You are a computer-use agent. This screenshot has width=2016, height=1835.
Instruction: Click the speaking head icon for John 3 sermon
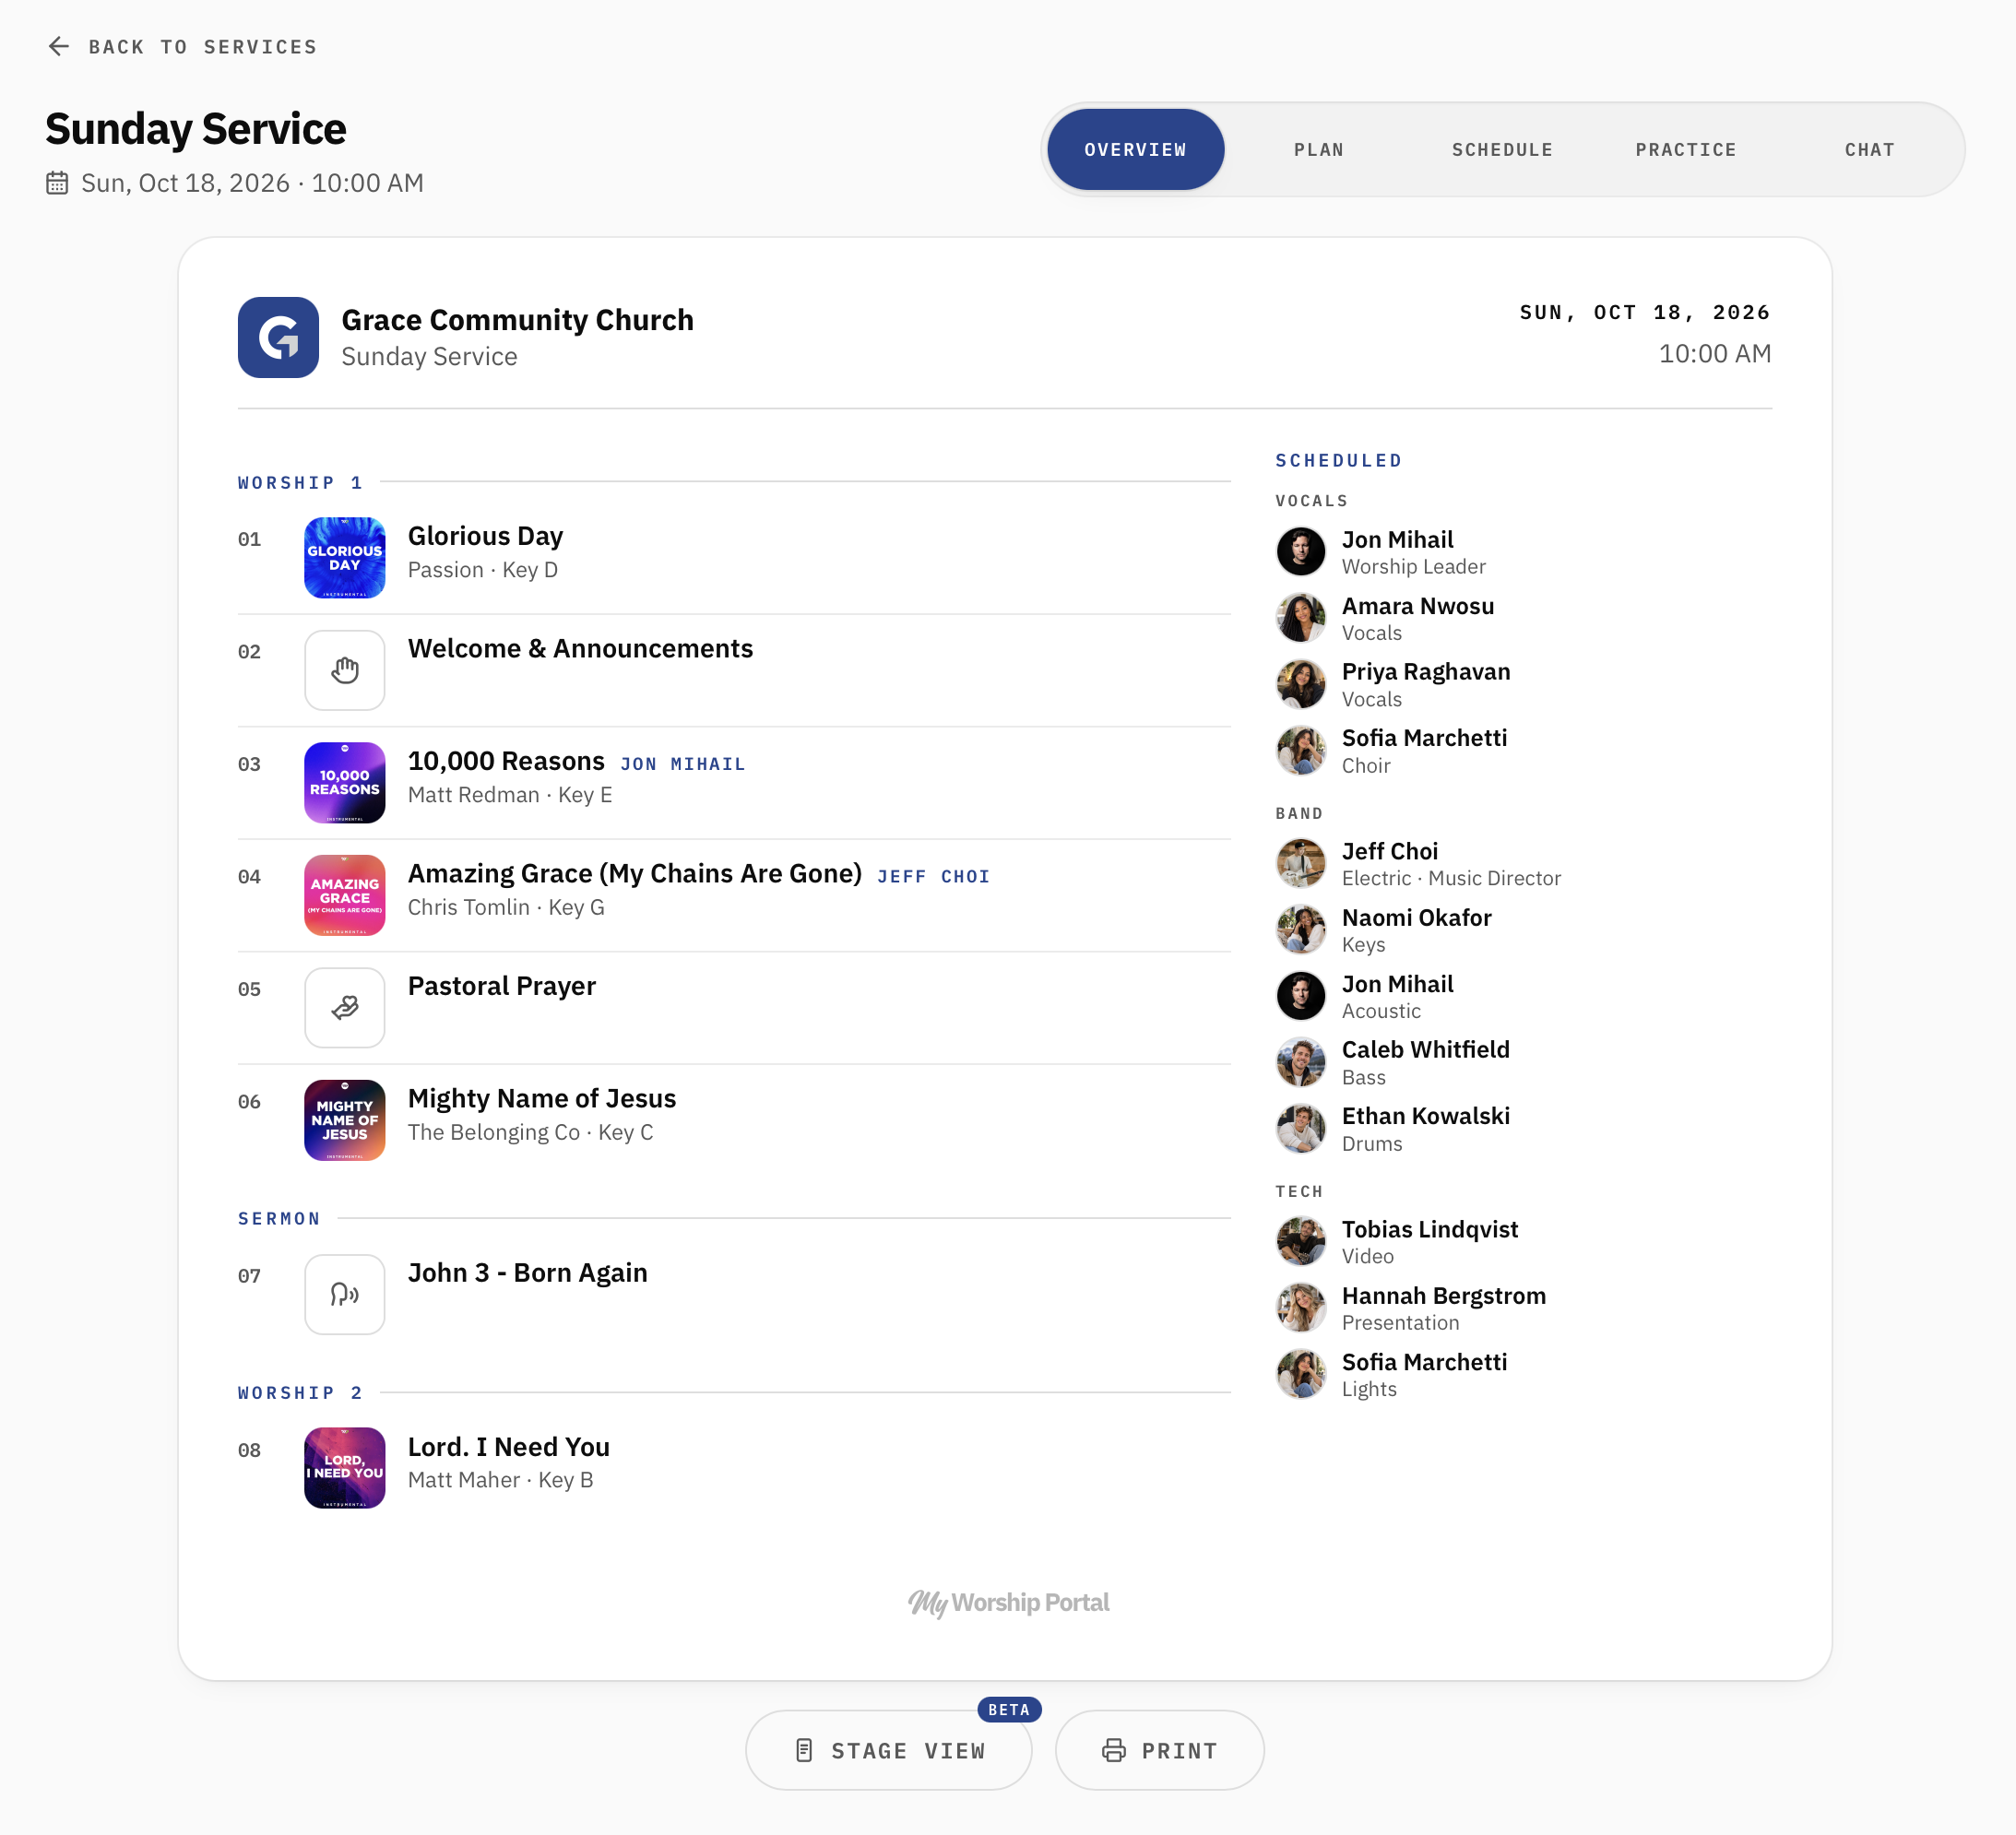click(x=344, y=1294)
